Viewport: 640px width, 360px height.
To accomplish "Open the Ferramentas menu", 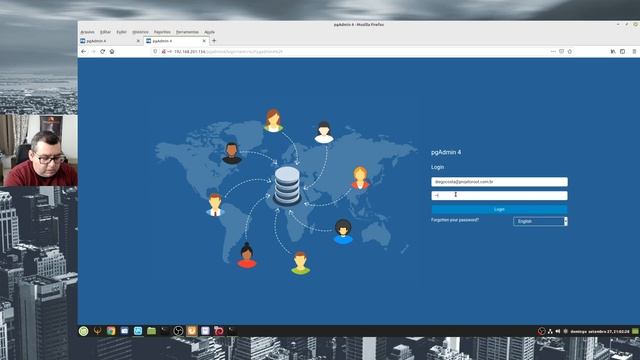I will coord(187,32).
